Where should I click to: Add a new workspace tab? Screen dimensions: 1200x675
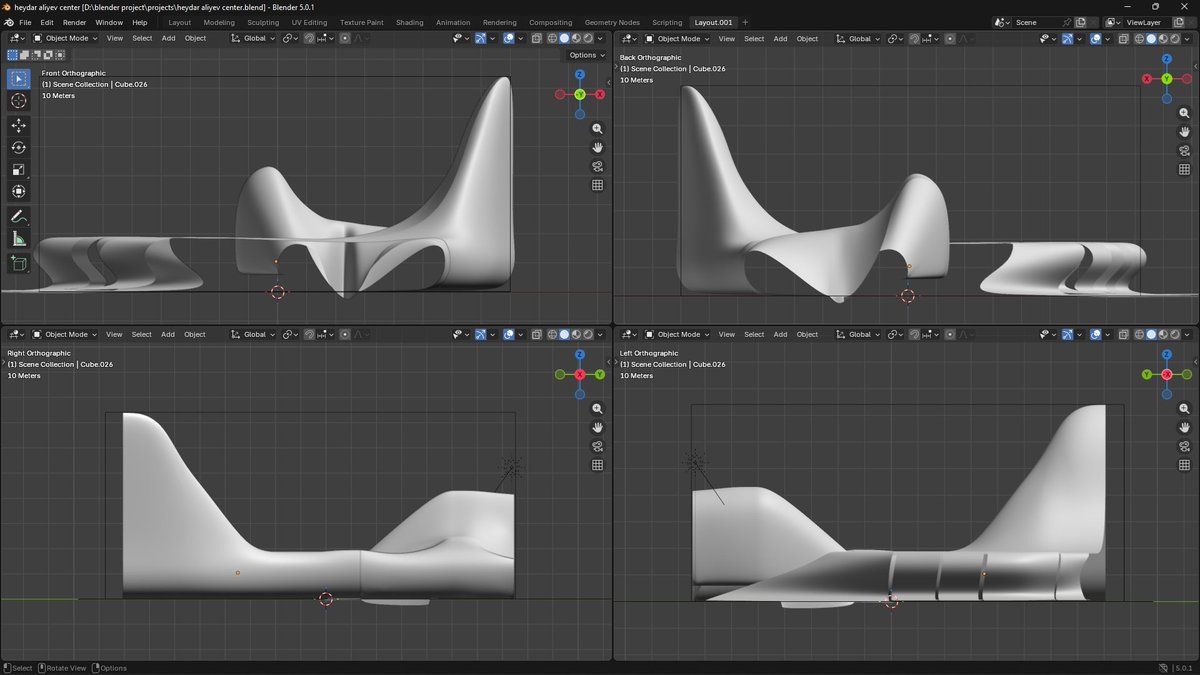[x=745, y=22]
